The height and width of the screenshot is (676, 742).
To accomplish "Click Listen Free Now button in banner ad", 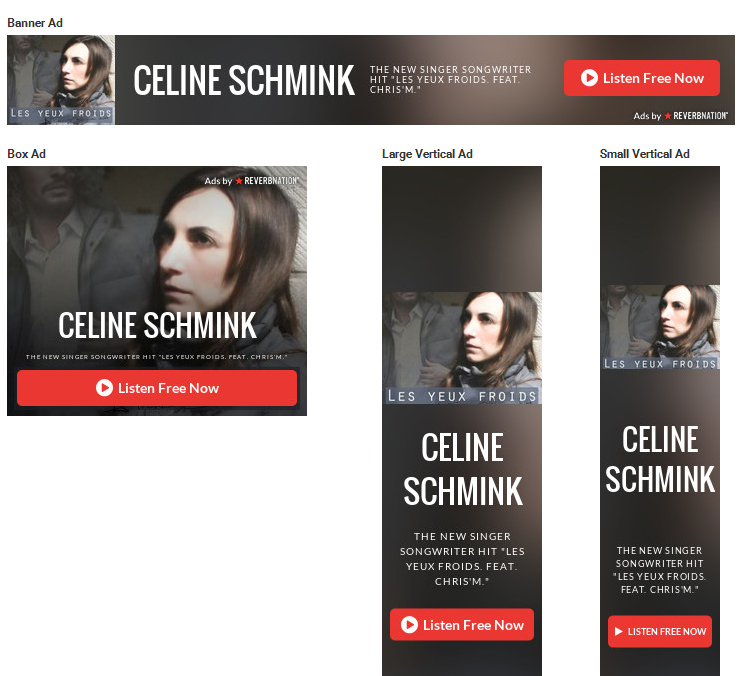I will click(642, 78).
